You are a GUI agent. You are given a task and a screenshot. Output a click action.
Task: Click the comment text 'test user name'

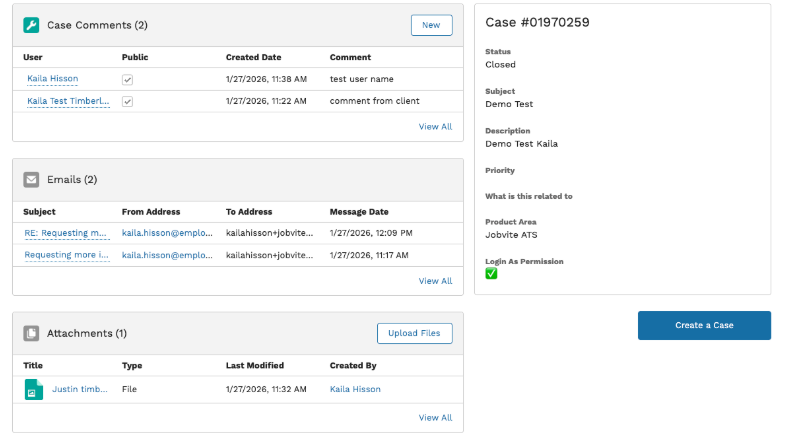[x=362, y=79]
